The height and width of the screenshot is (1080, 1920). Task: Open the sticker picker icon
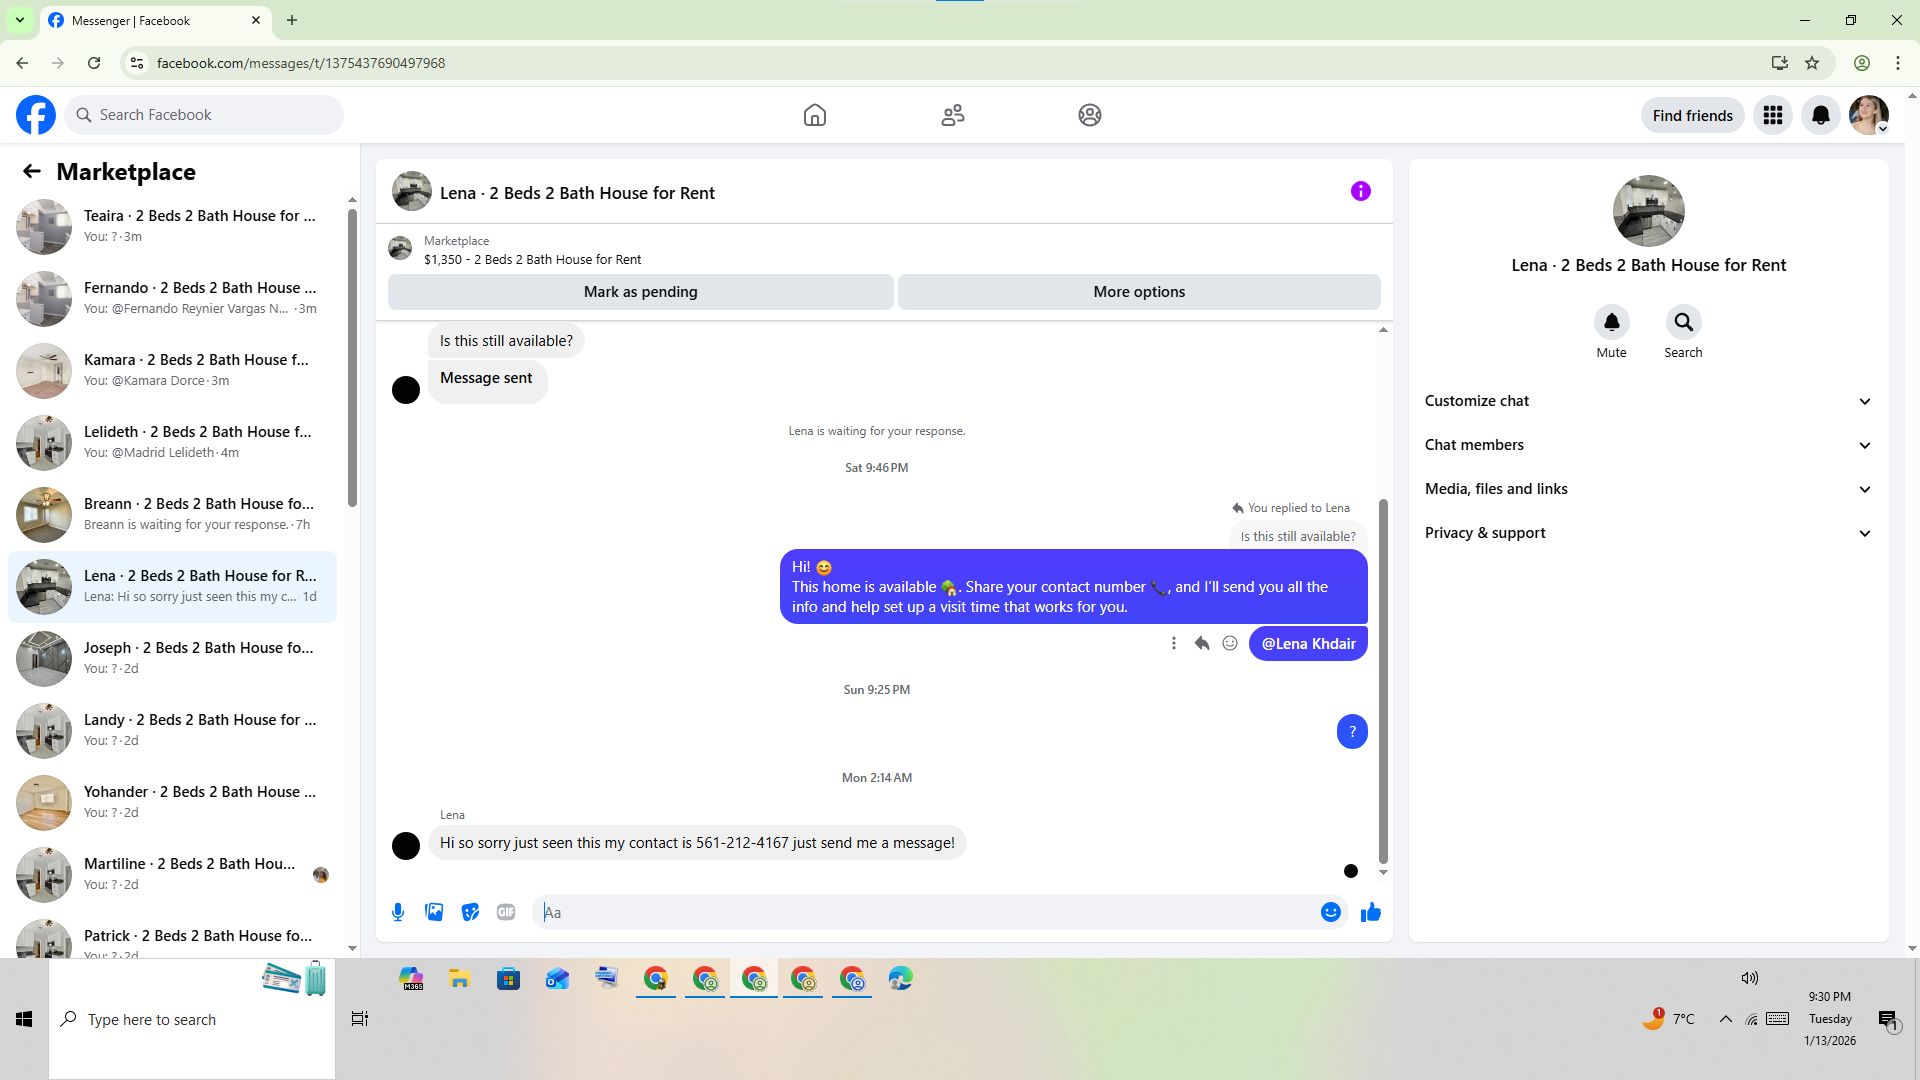(470, 912)
